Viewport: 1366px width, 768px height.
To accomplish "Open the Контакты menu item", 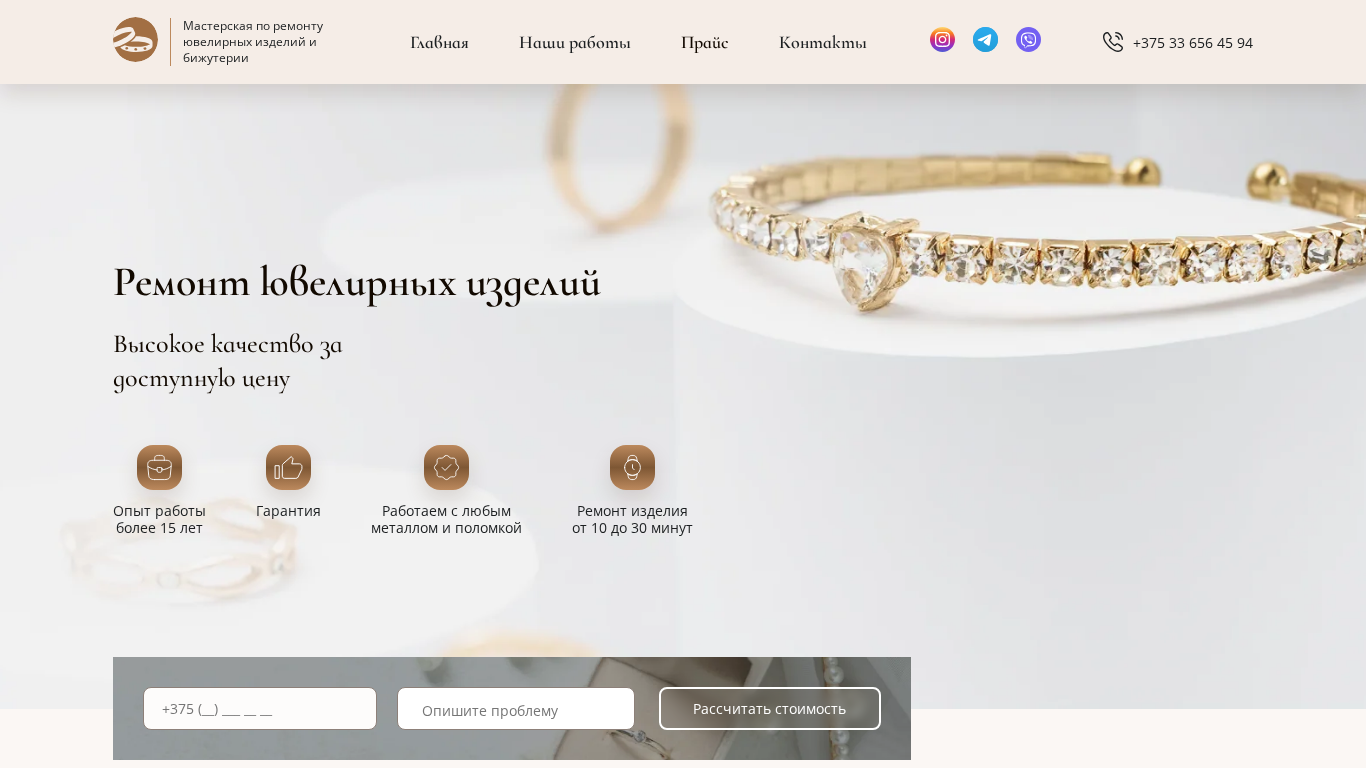I will (822, 42).
